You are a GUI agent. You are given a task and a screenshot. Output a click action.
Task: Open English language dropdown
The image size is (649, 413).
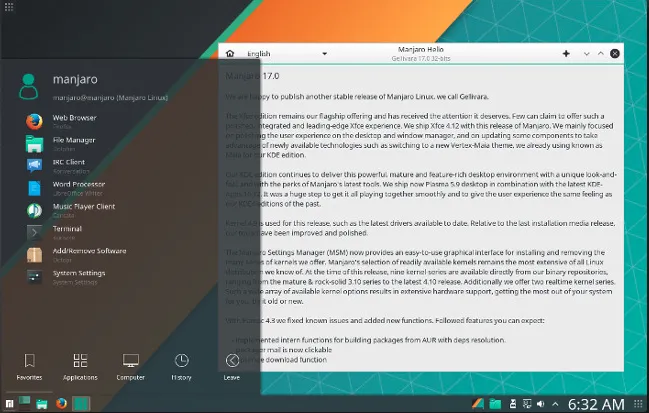tap(287, 54)
